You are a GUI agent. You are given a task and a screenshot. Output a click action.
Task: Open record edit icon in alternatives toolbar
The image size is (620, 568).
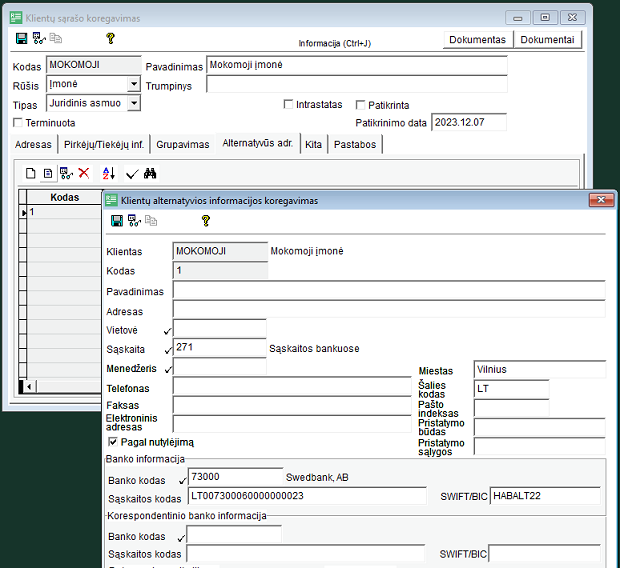click(48, 174)
